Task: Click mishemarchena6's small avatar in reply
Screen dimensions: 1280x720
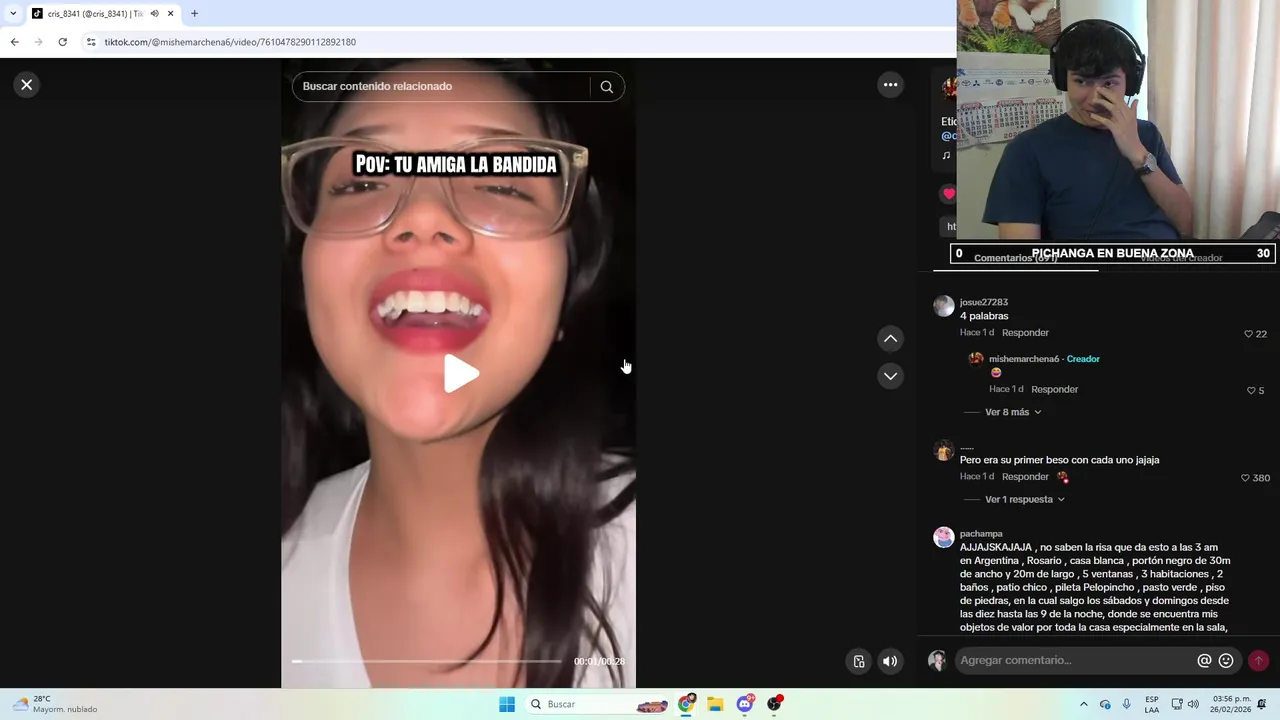Action: (x=976, y=359)
